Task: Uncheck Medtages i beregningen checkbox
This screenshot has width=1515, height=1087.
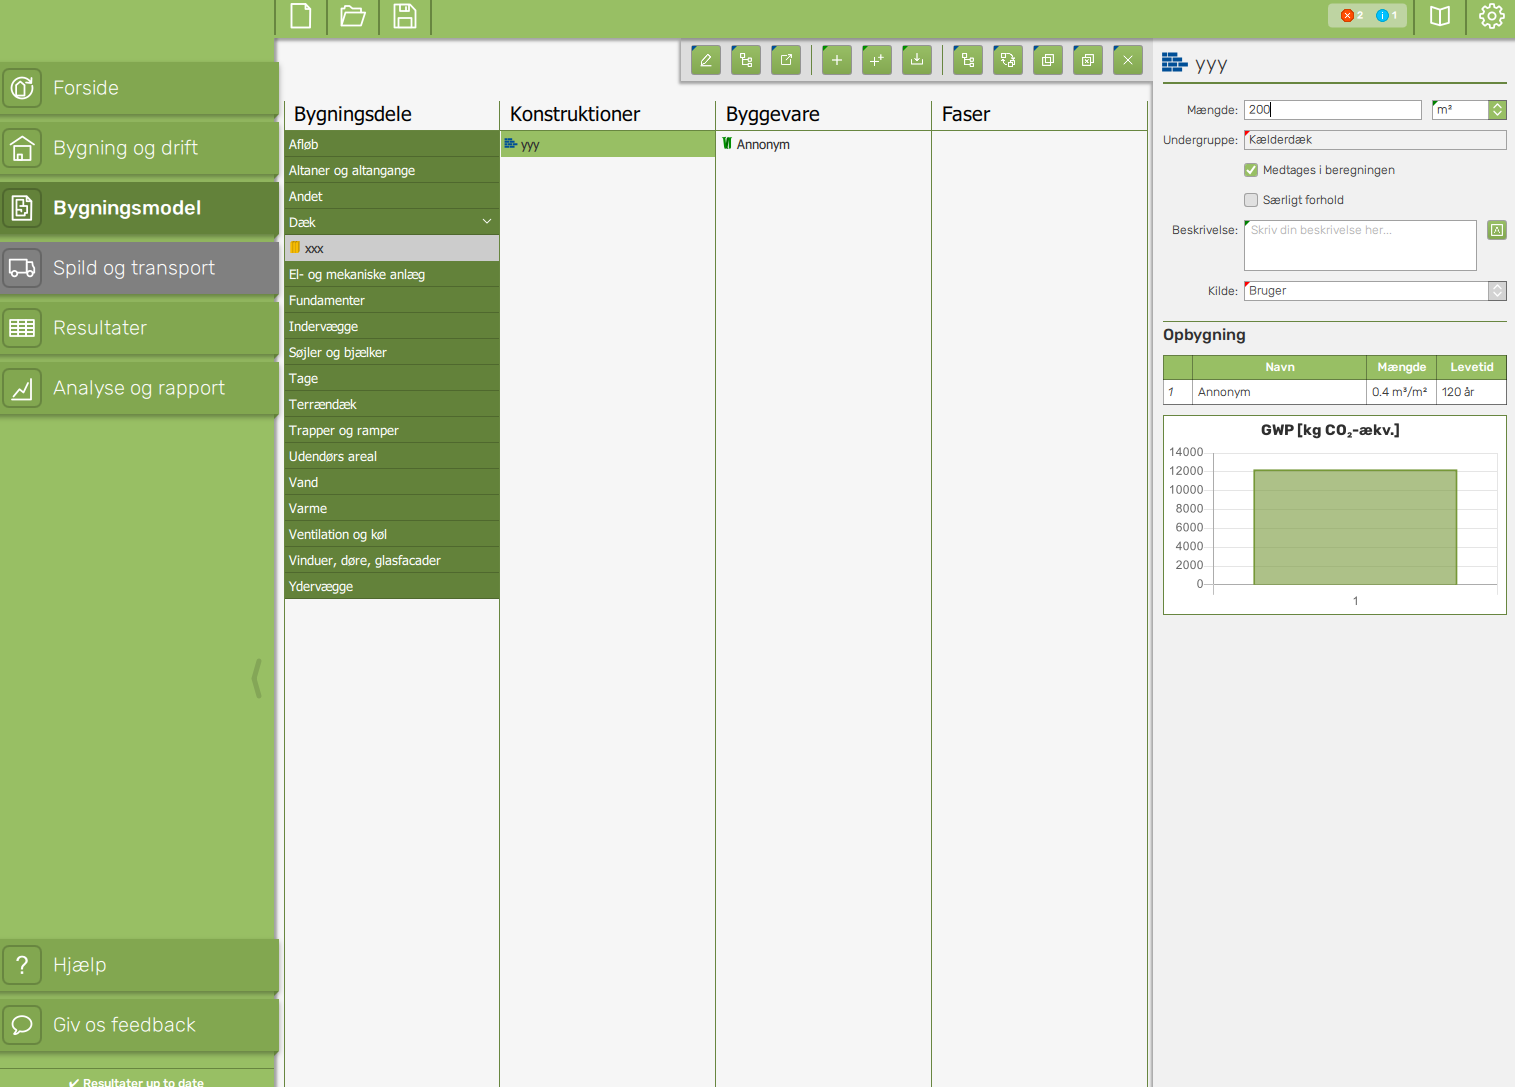Action: coord(1251,170)
